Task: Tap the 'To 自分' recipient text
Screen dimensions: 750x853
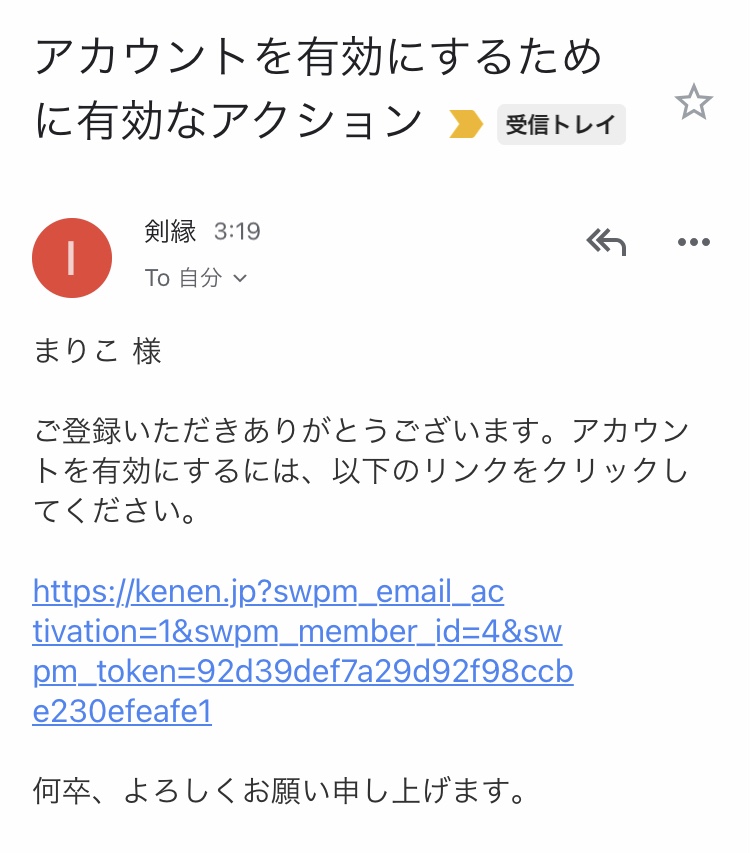Action: pos(184,279)
